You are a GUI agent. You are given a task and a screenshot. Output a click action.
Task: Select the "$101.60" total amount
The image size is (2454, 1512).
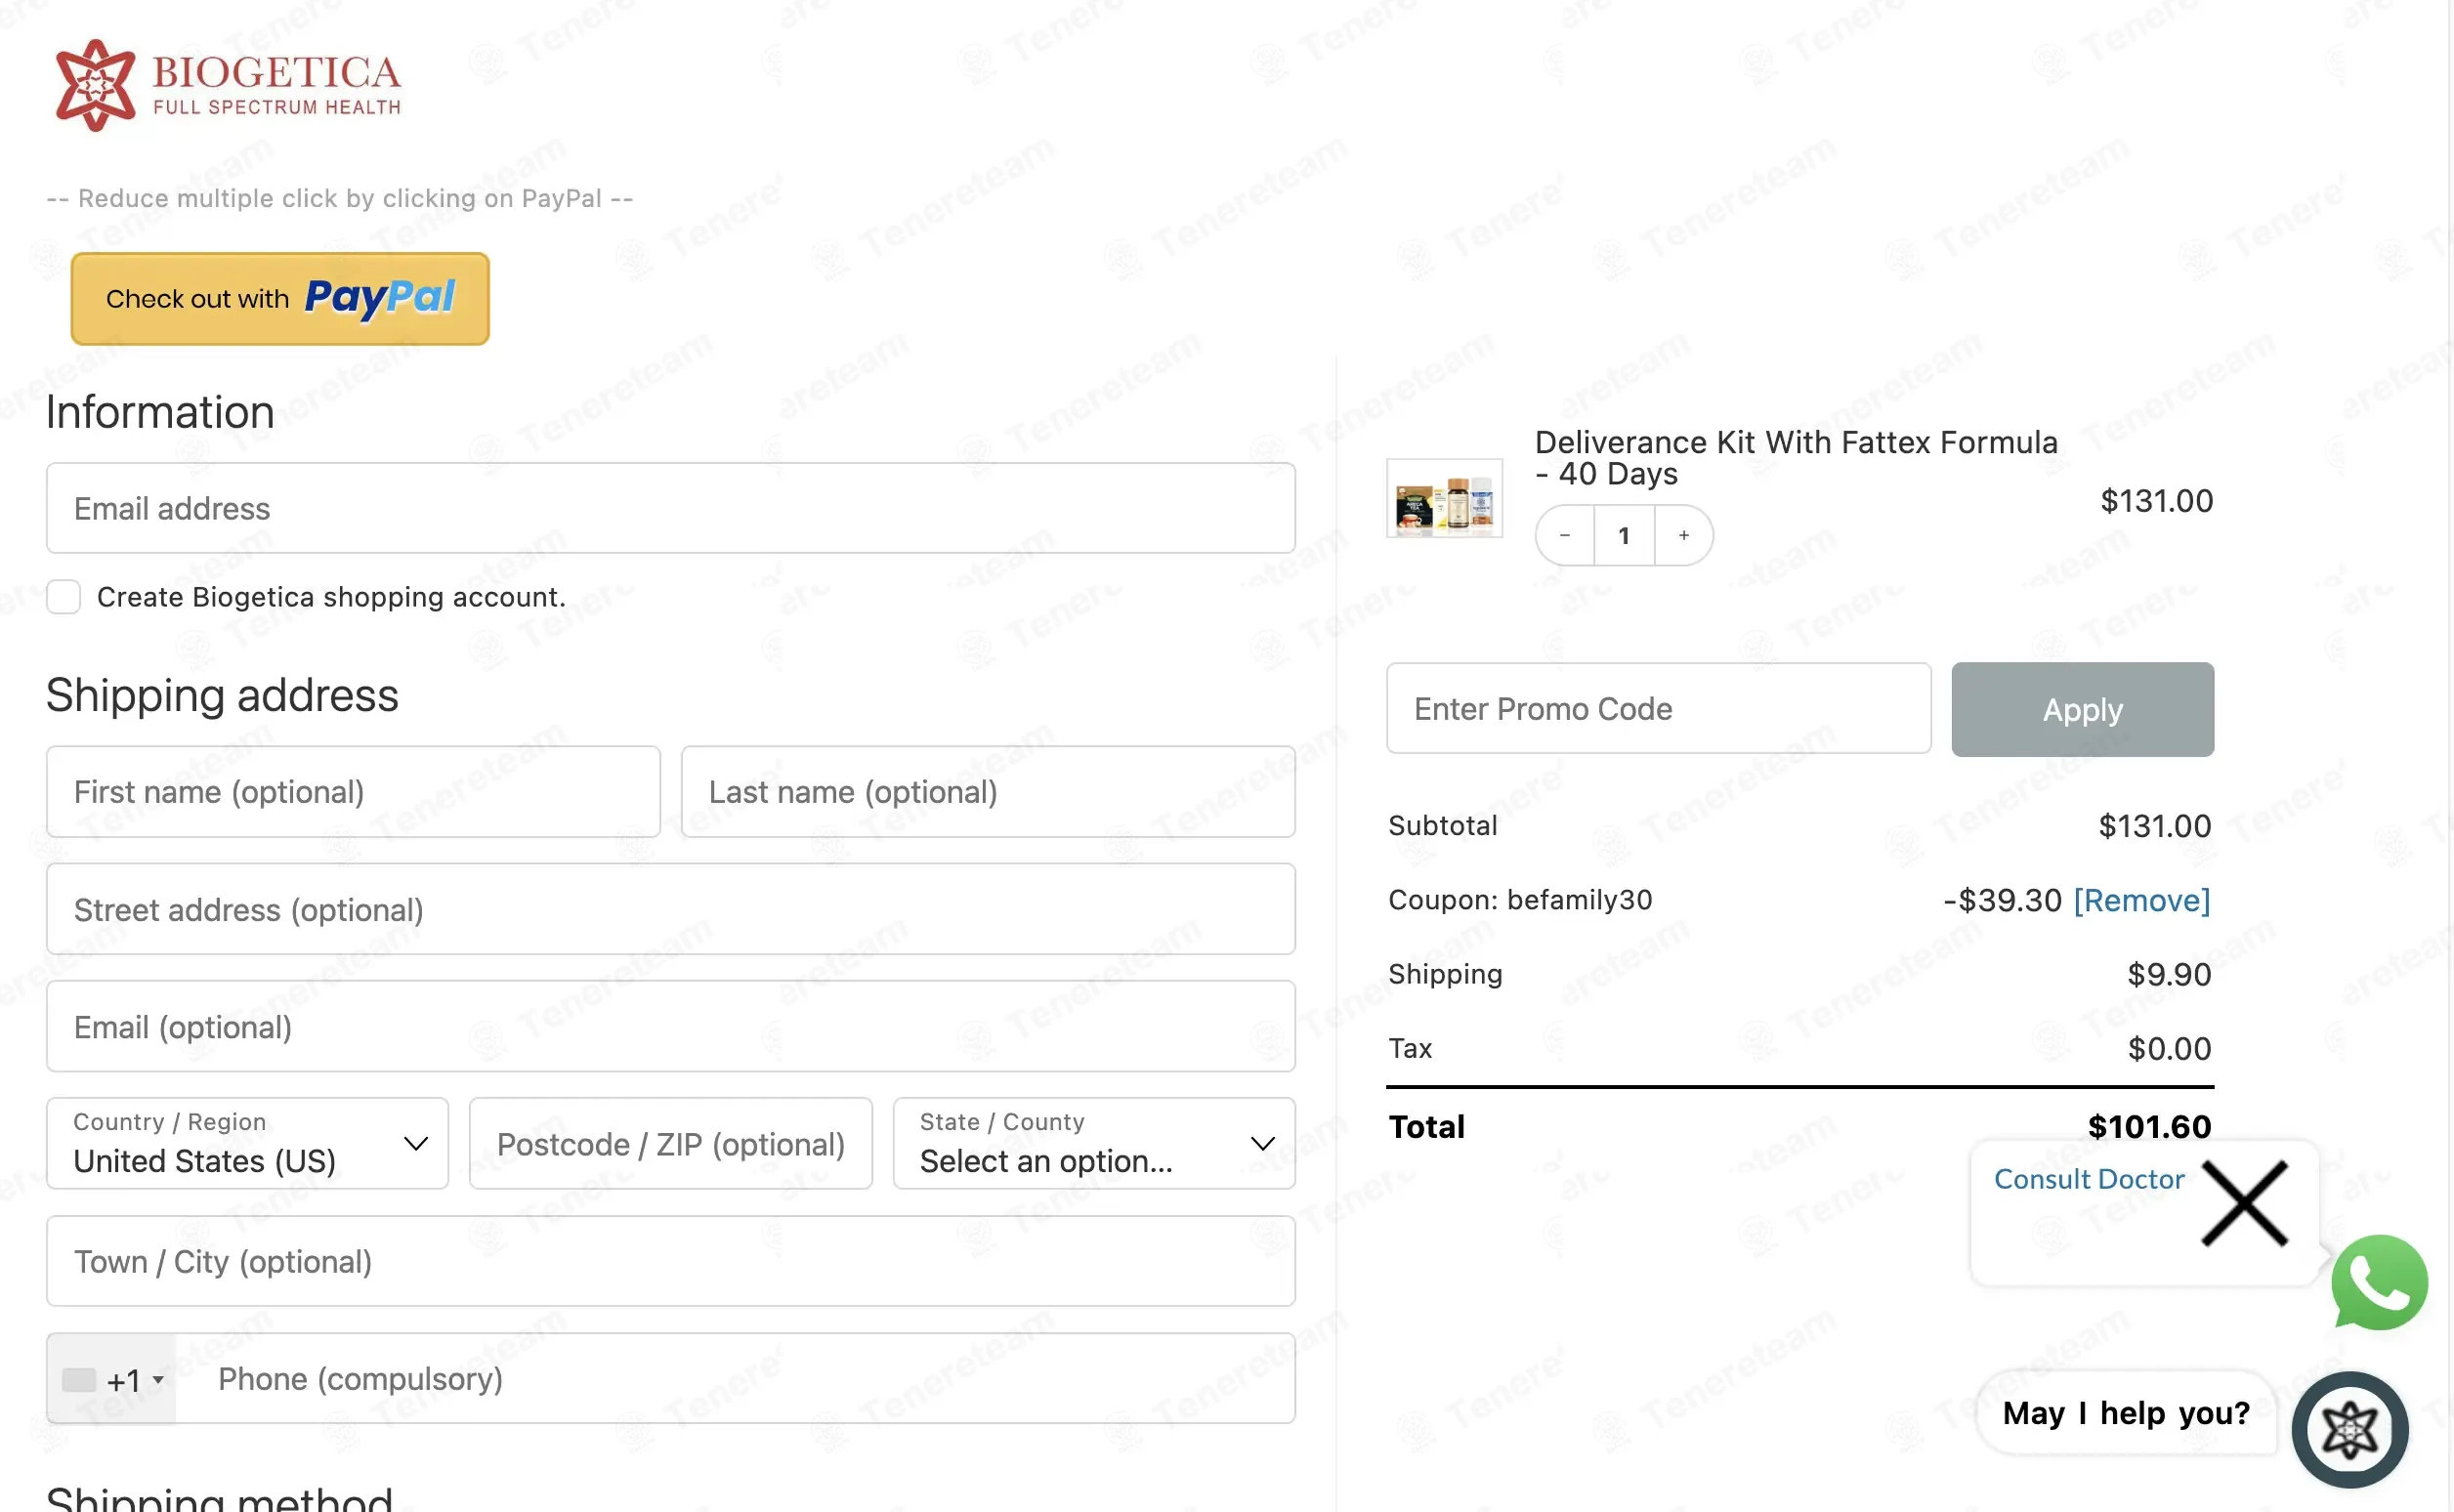tap(2149, 1127)
